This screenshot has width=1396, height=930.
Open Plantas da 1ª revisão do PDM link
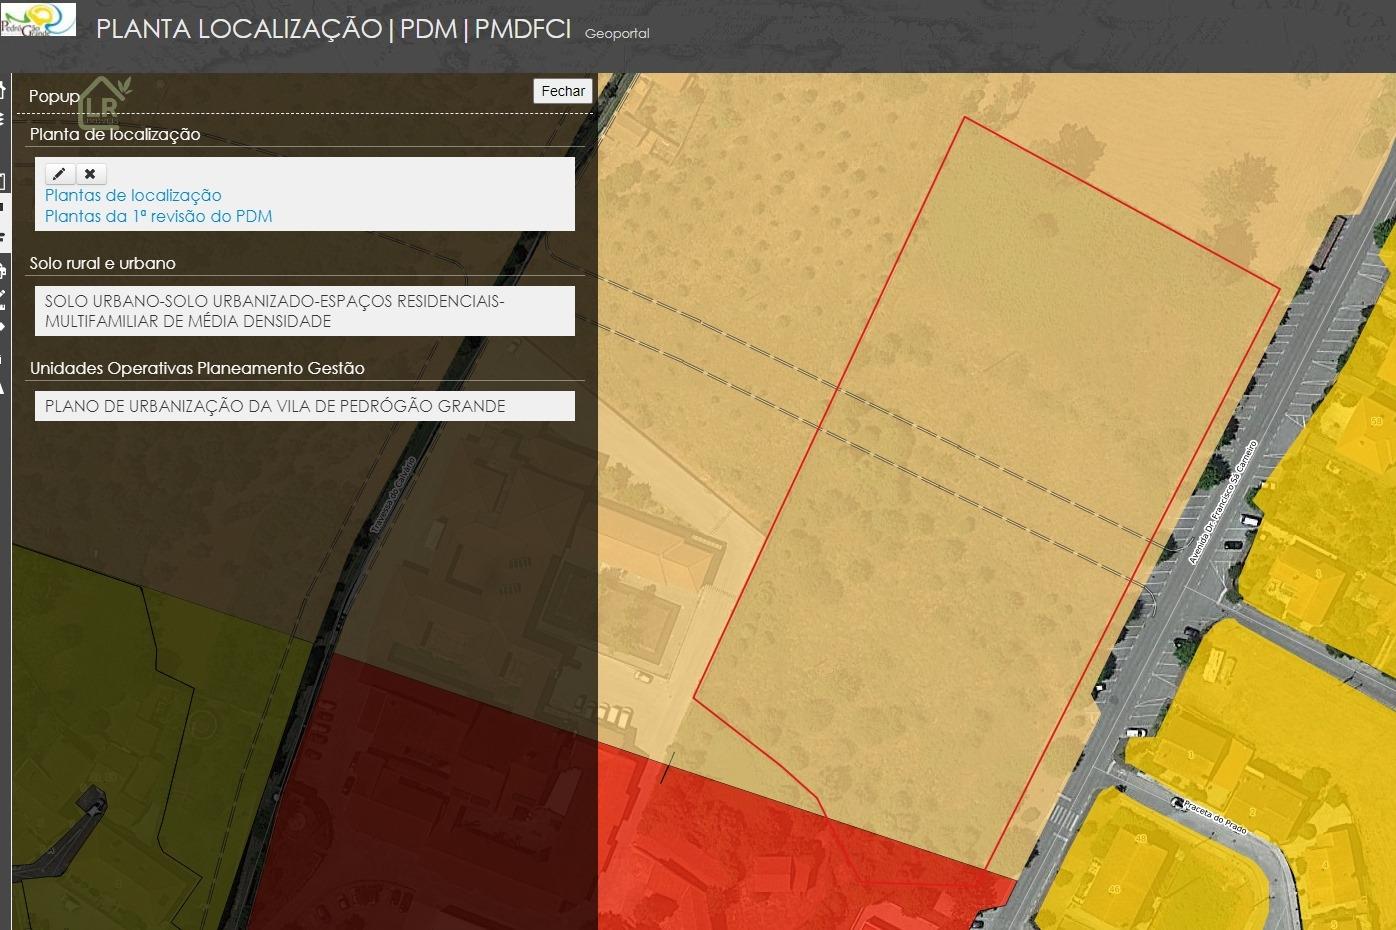click(158, 217)
